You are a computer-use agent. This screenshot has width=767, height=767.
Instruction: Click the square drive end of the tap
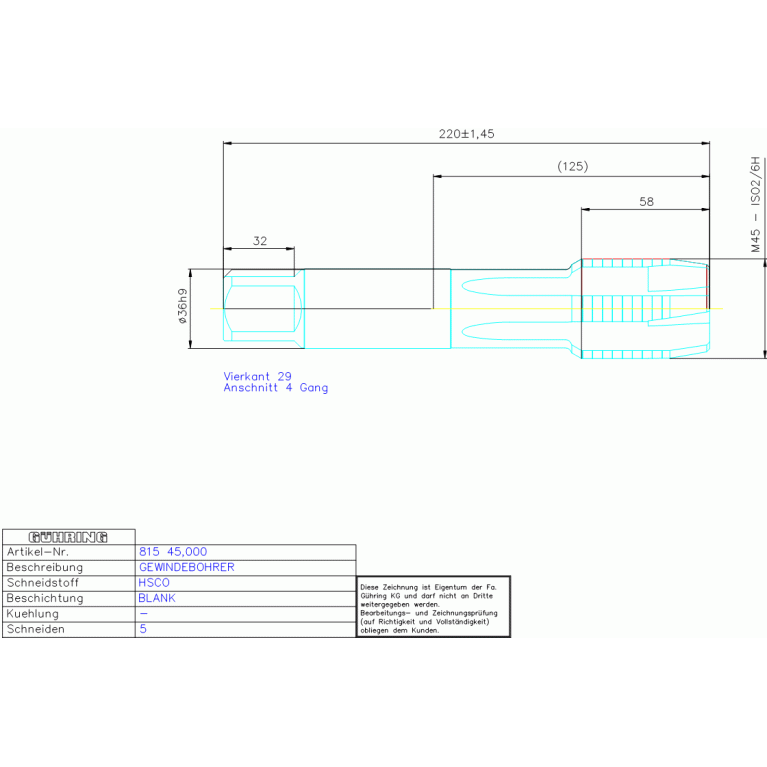pyautogui.click(x=264, y=309)
